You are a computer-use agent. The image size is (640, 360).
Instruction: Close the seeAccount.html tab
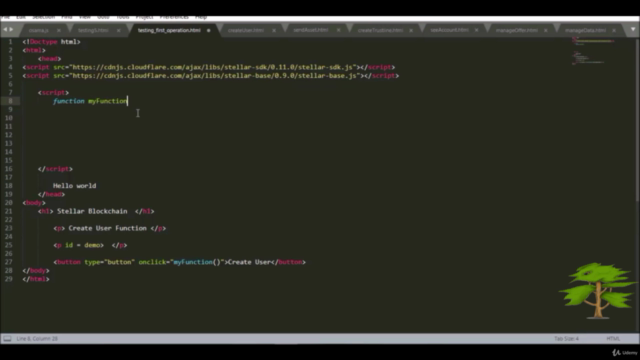tap(476, 30)
